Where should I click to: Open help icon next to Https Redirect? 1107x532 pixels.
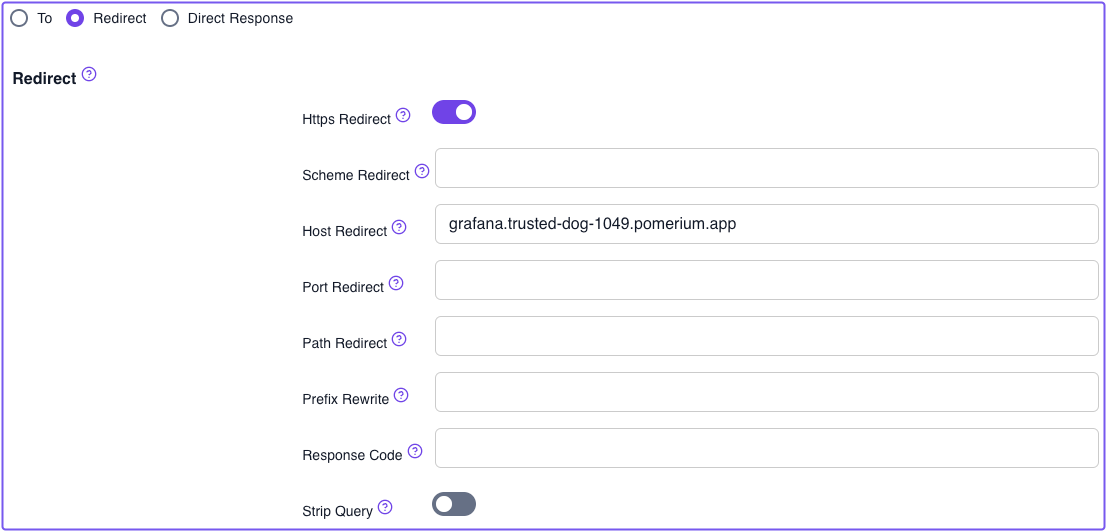pos(403,115)
